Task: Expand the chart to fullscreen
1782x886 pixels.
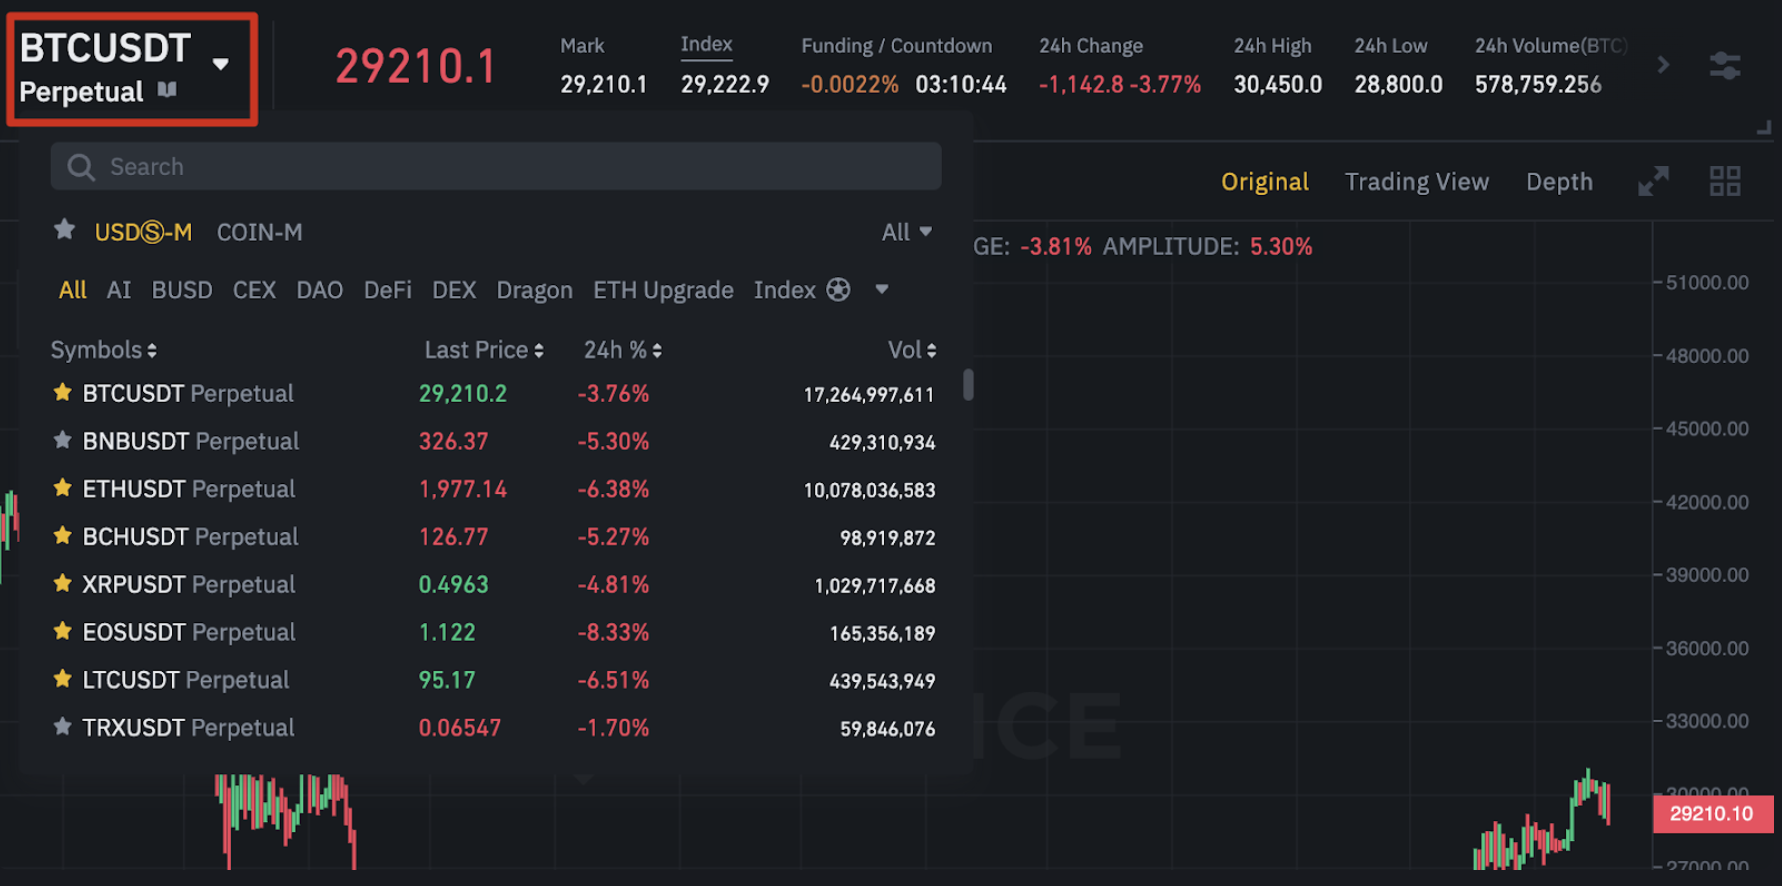Action: pos(1653,181)
